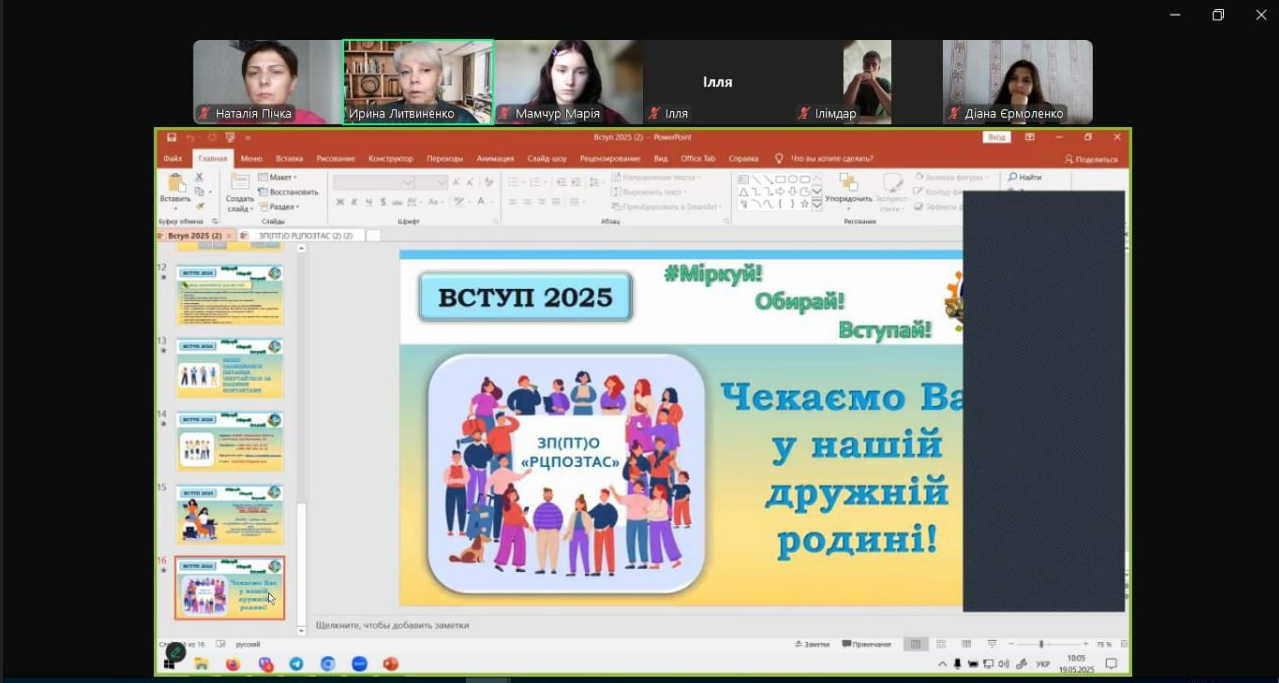The height and width of the screenshot is (683, 1279).
Task: Open the Макет layout dropdown
Action: point(278,177)
